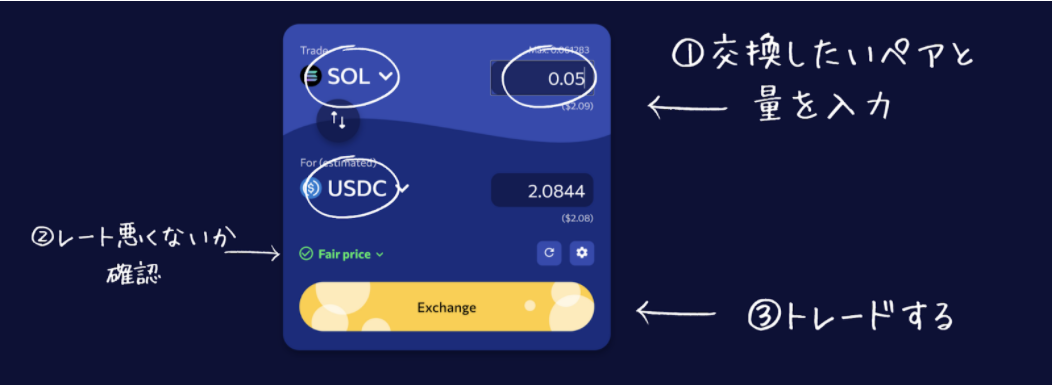1052x385 pixels.
Task: Focus the 0.05 trade amount field
Action: tap(542, 78)
